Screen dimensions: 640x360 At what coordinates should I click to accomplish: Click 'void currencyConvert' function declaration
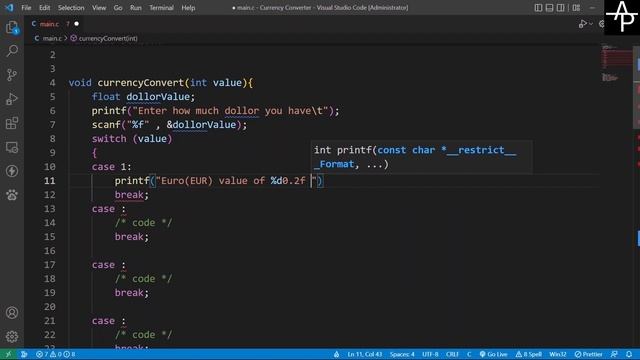(161, 82)
